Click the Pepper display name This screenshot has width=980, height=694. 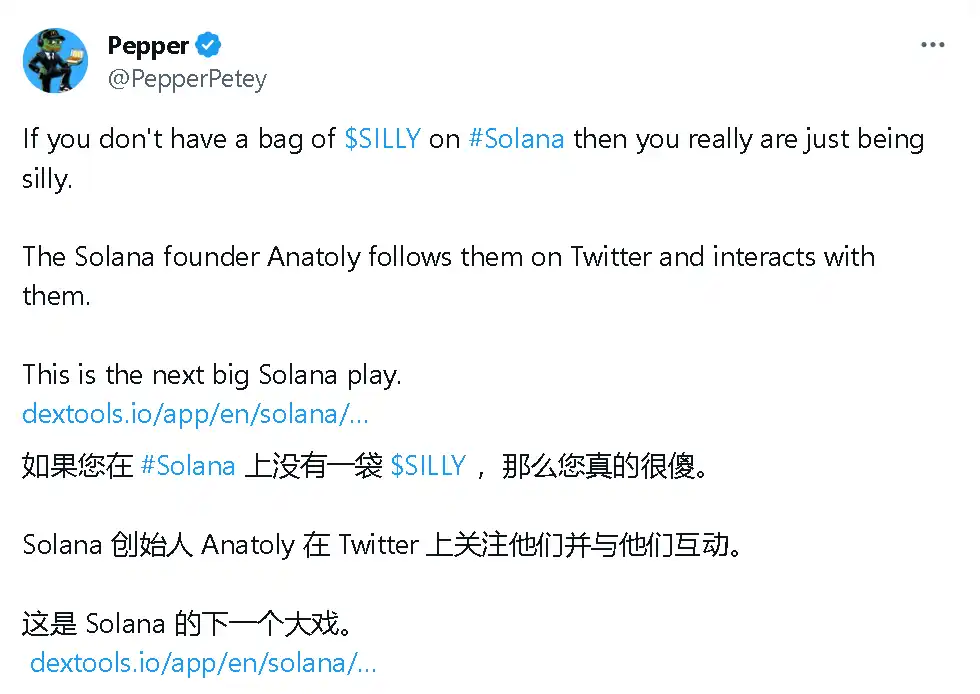coord(148,45)
